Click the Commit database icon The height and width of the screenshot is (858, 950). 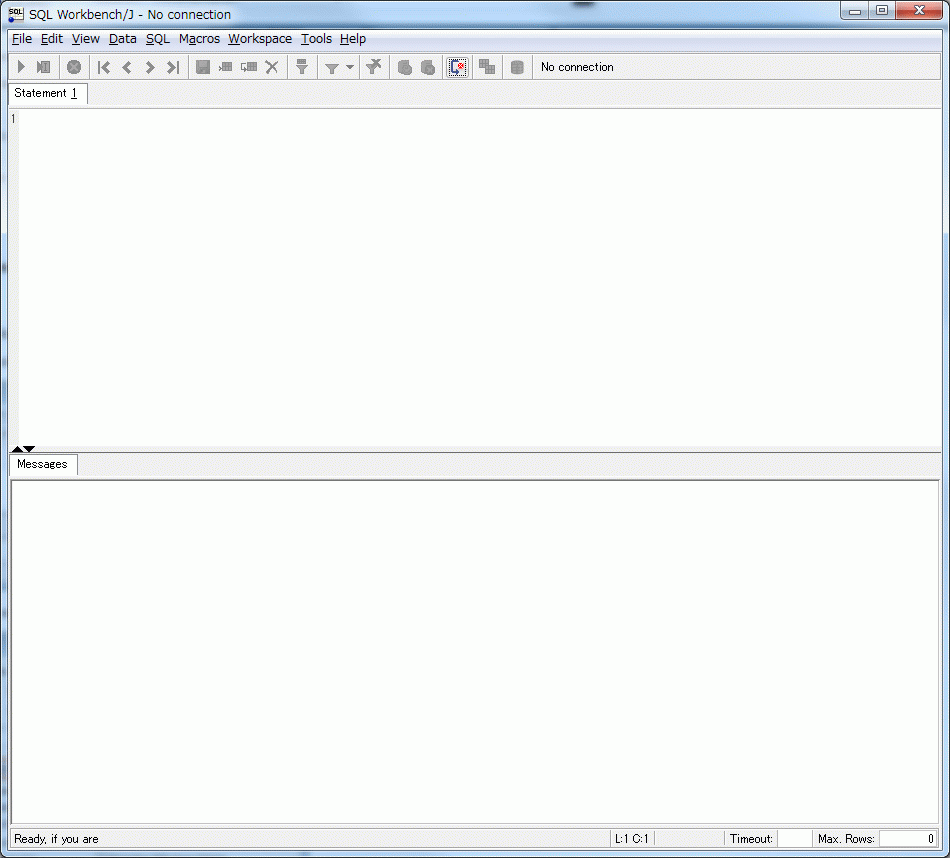pyautogui.click(x=404, y=67)
